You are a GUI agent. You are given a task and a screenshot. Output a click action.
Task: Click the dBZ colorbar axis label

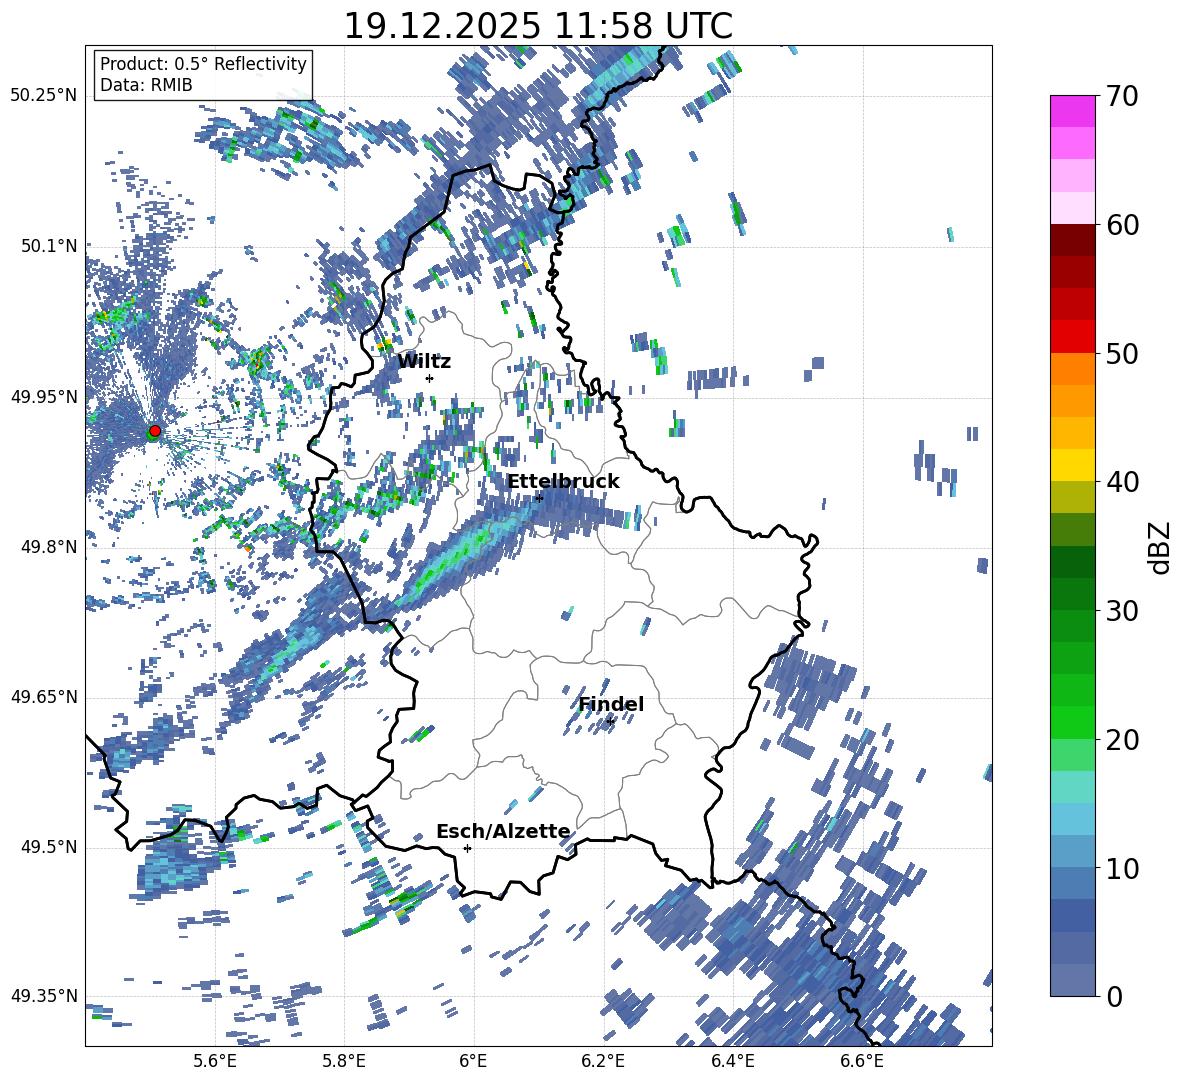click(1161, 547)
